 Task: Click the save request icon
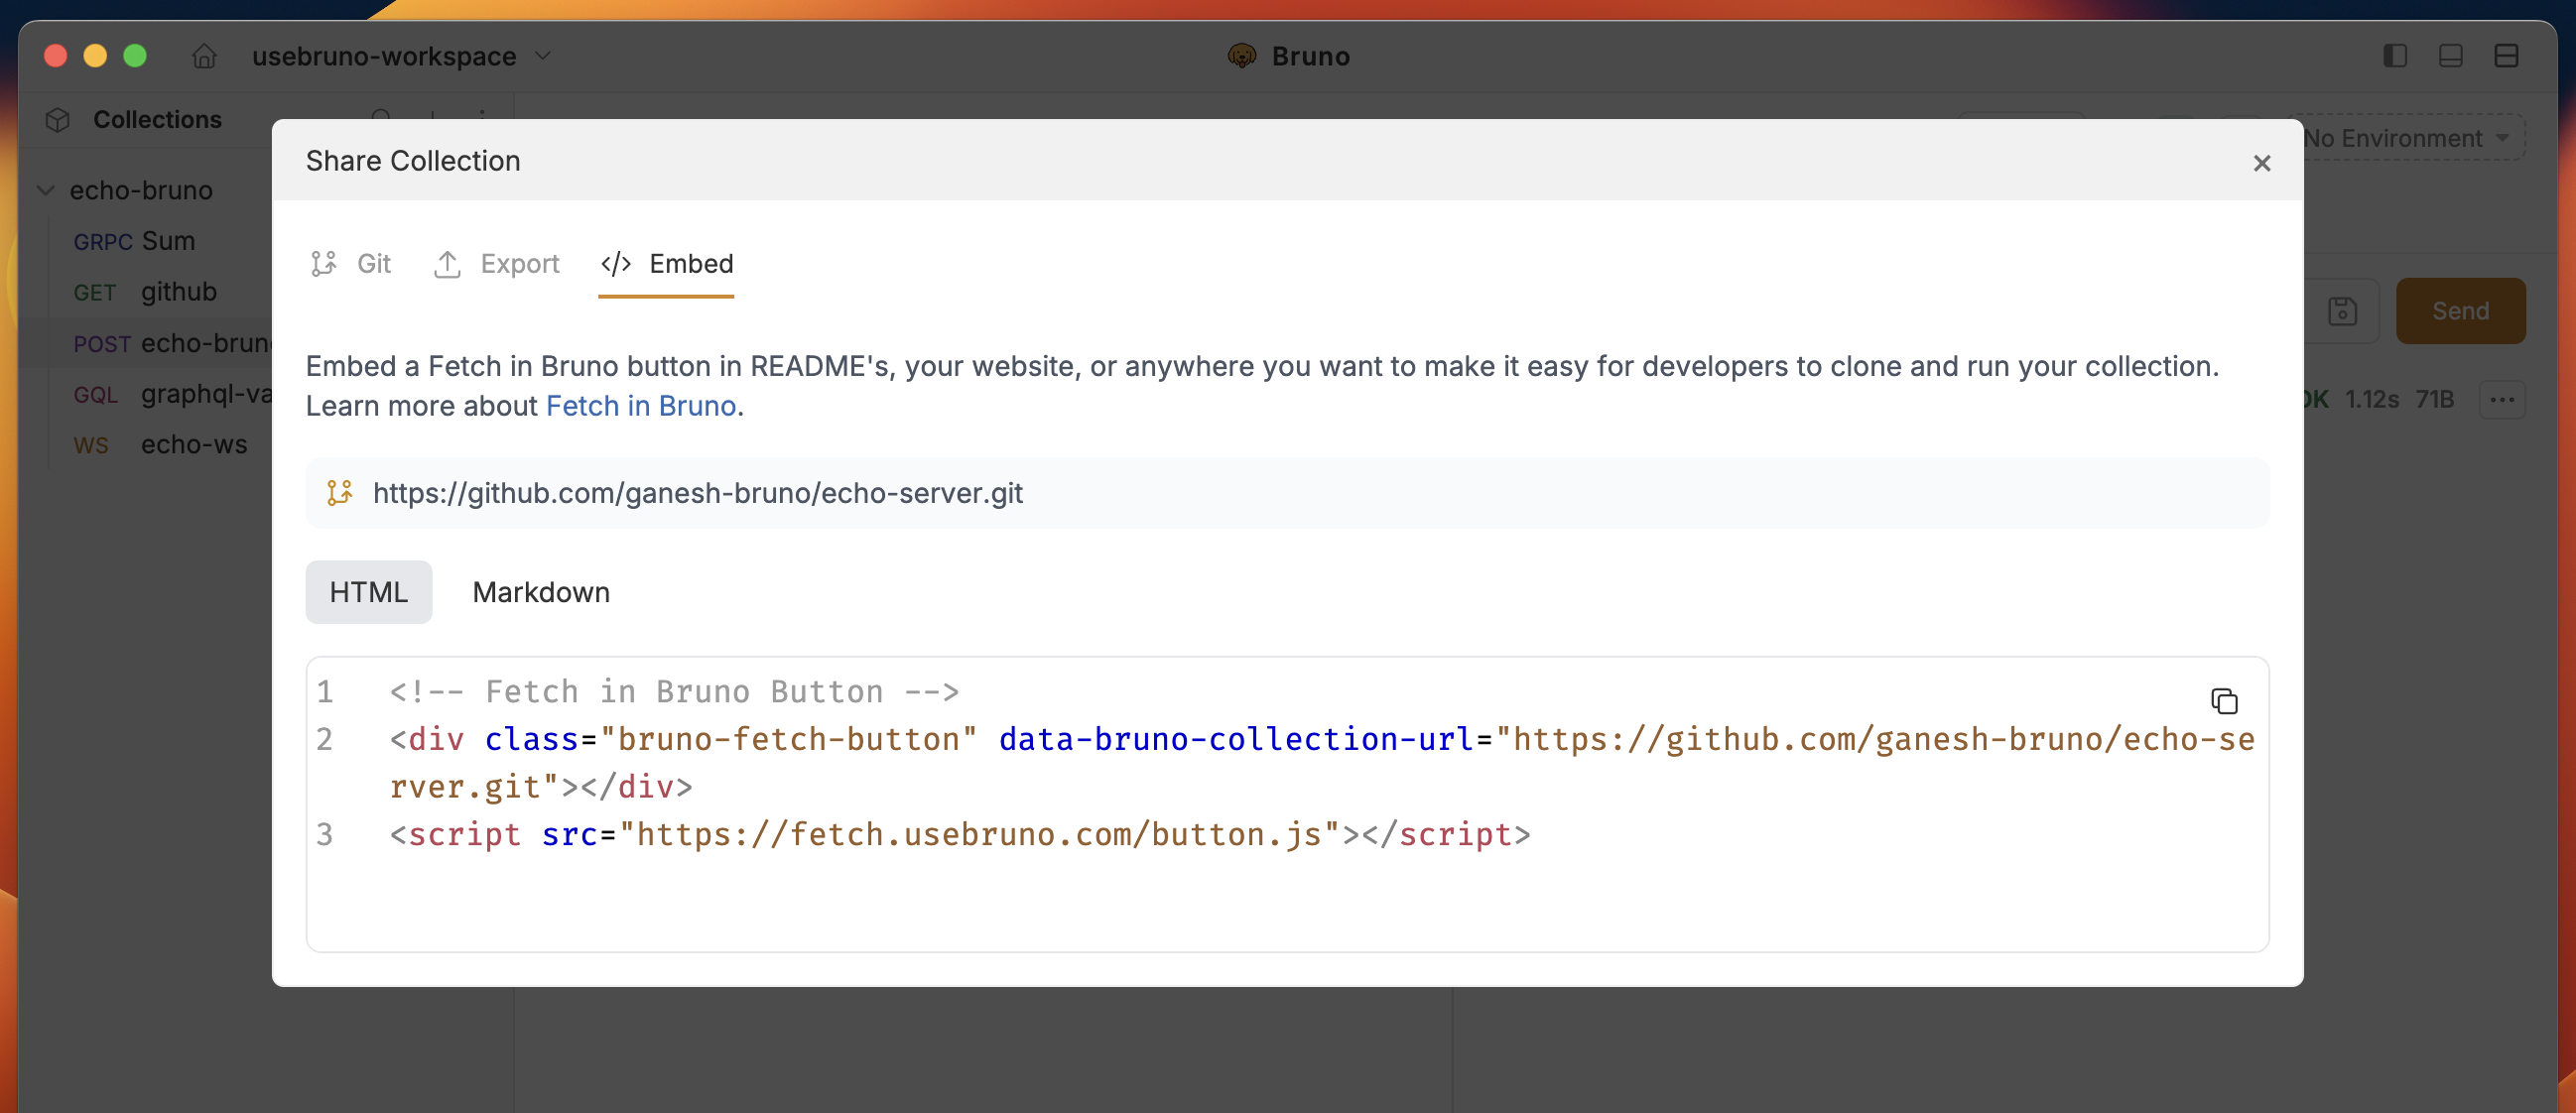[x=2342, y=311]
